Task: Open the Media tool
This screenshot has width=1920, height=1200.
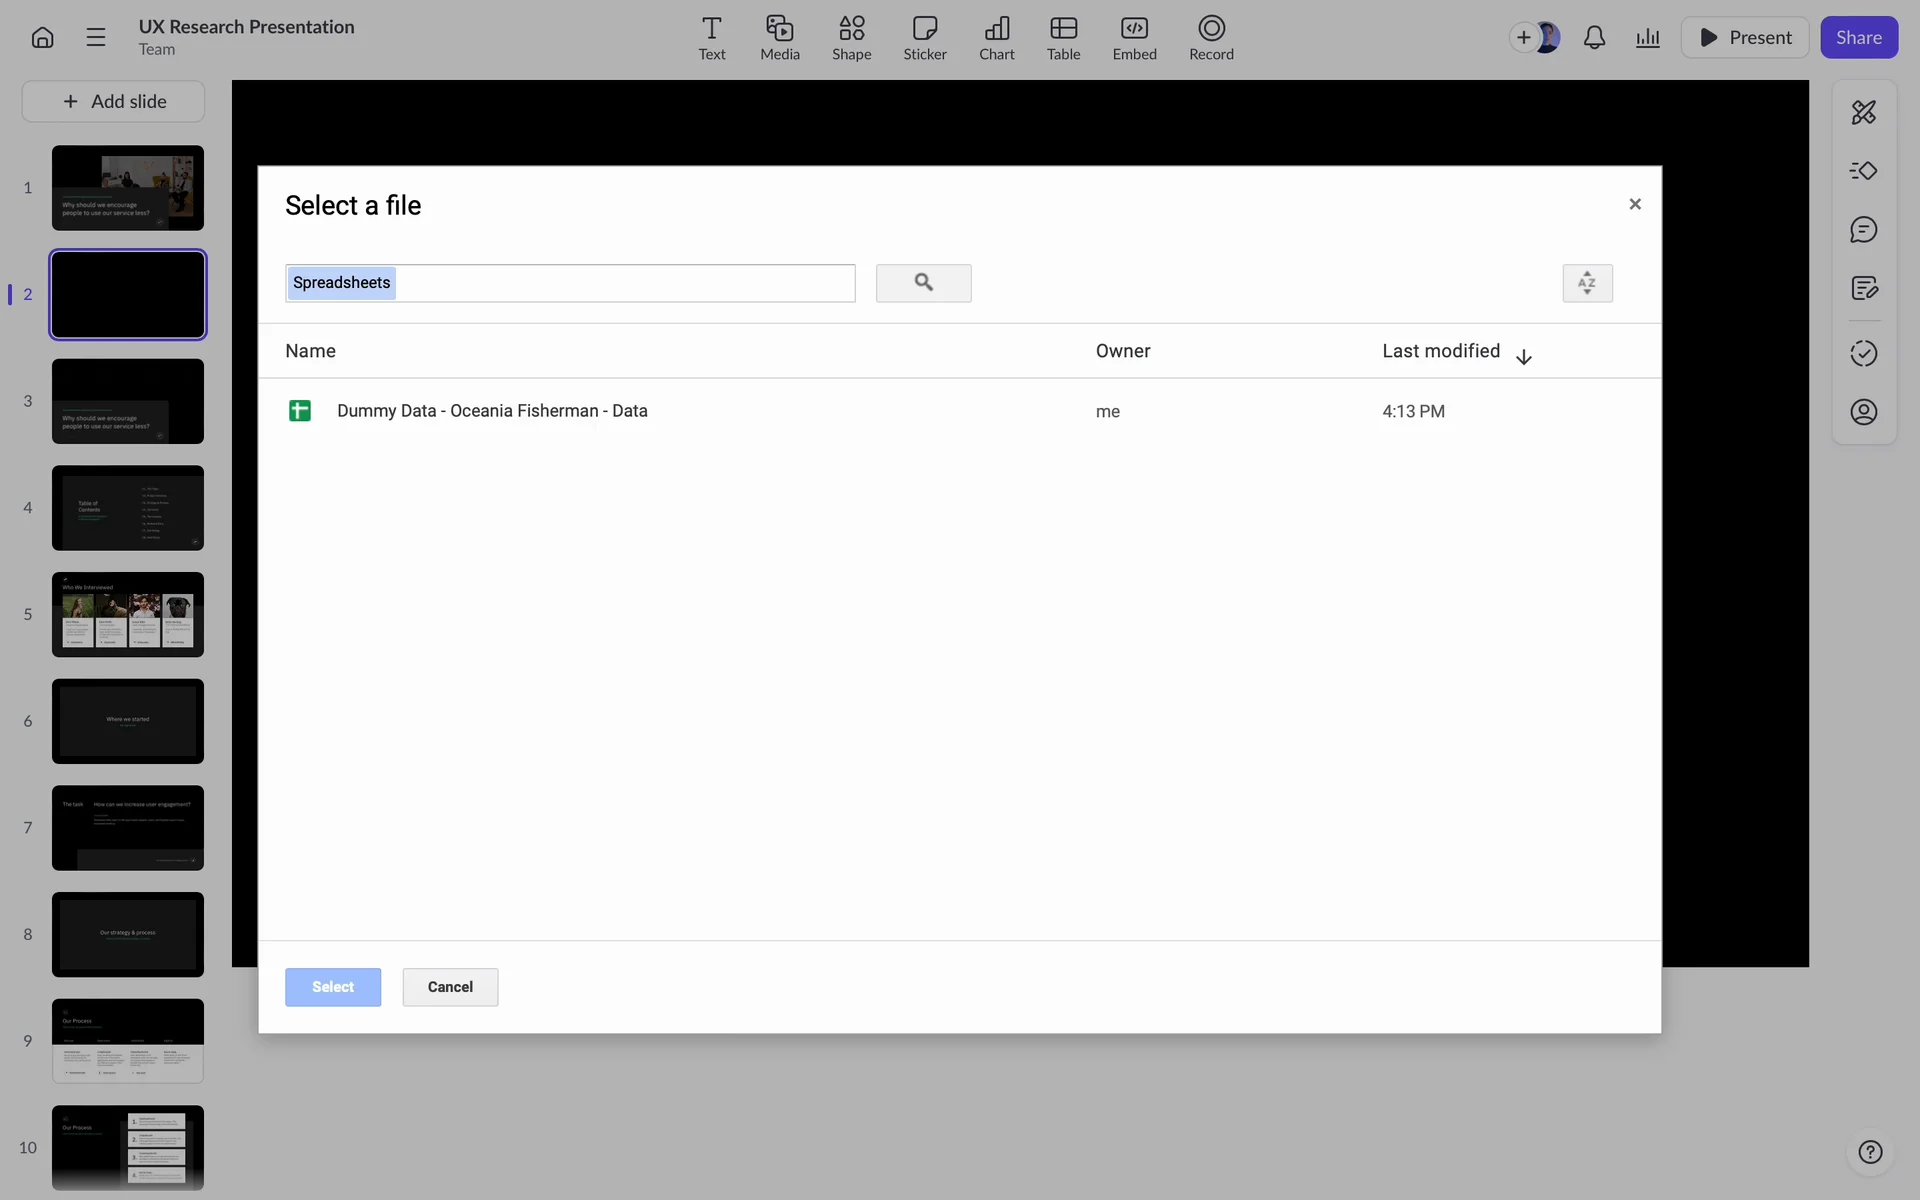Action: 779,38
